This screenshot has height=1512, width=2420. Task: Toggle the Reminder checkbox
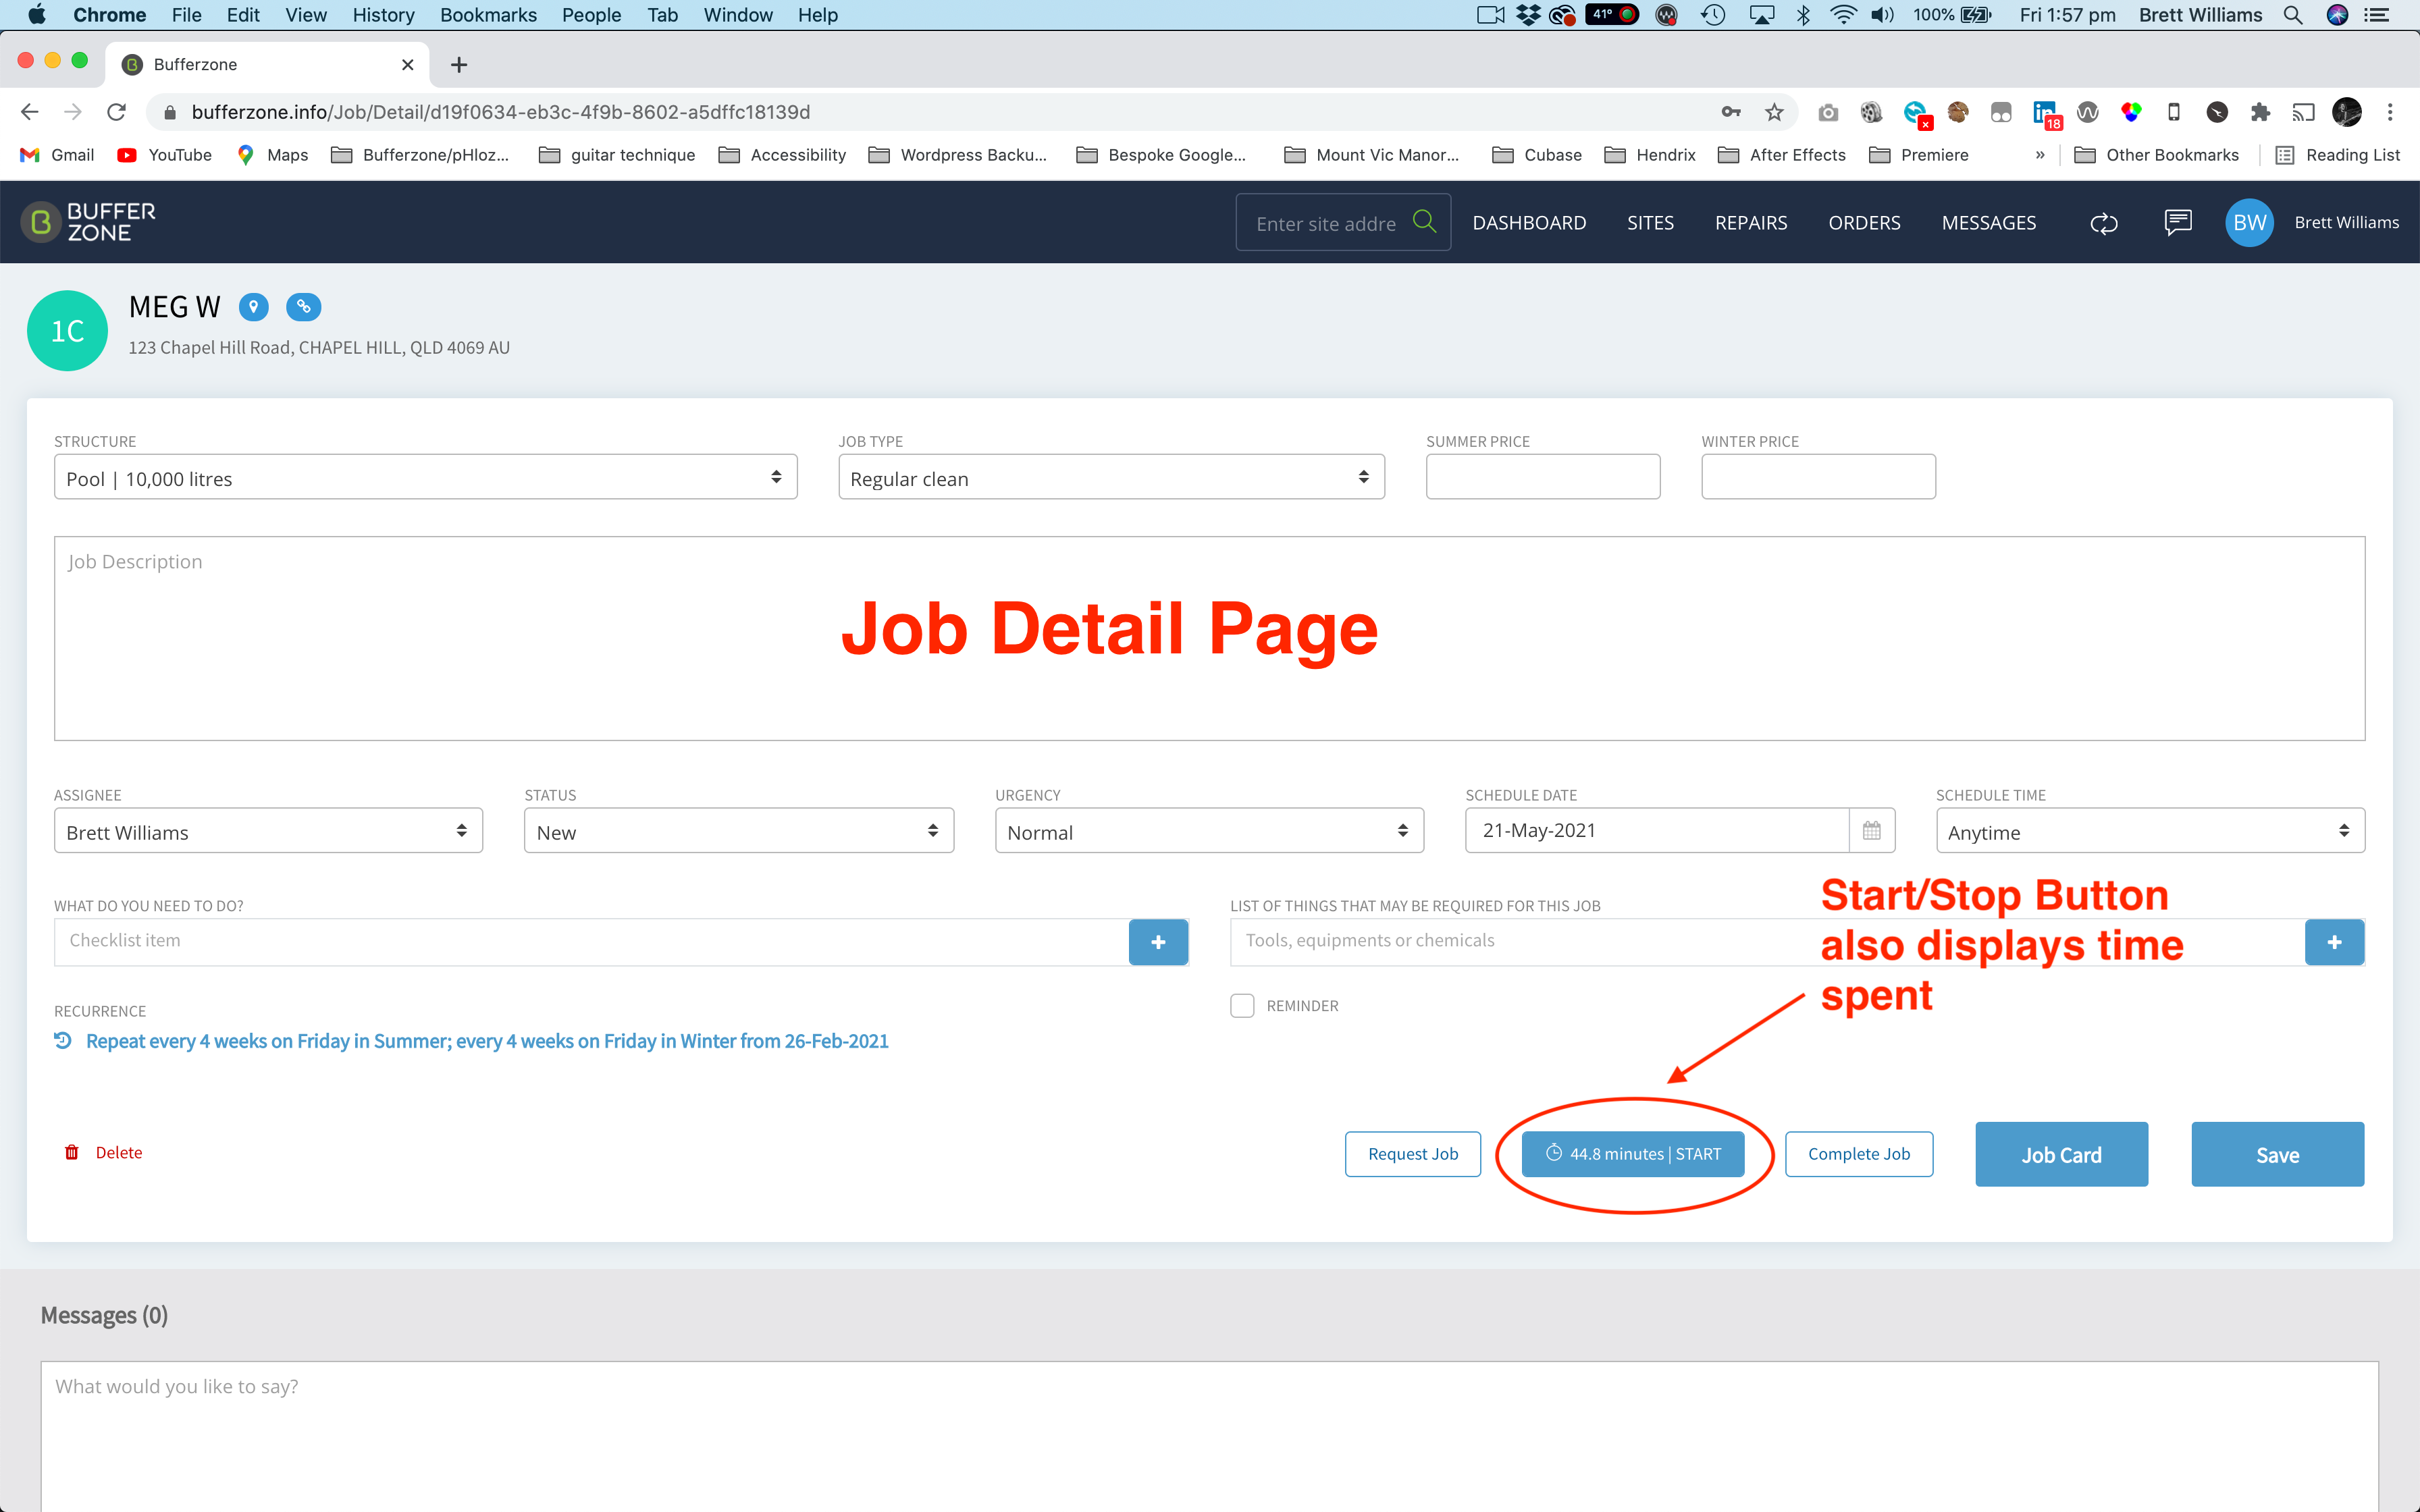pyautogui.click(x=1242, y=1005)
